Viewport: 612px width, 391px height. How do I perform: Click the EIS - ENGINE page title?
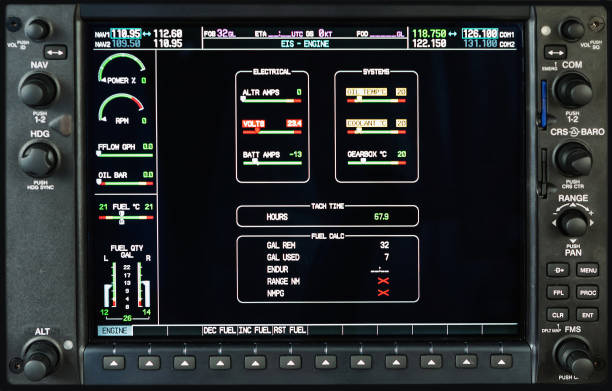tap(305, 44)
